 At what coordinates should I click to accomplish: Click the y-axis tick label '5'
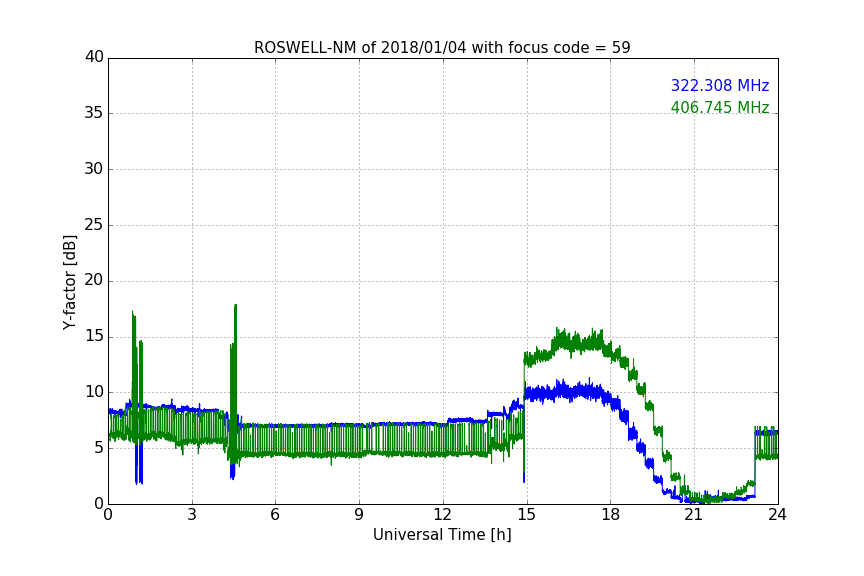click(x=99, y=448)
